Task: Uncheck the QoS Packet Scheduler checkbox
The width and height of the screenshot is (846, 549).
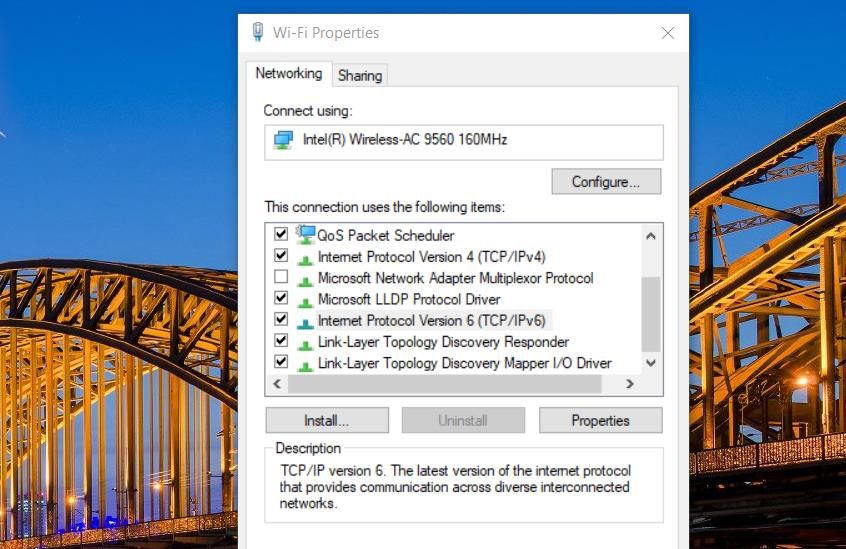Action: [281, 234]
